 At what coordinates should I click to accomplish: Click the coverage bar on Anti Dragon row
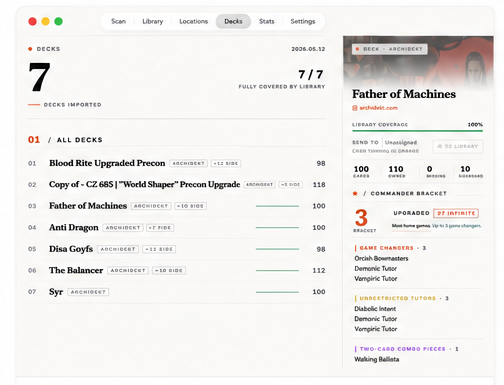point(277,228)
